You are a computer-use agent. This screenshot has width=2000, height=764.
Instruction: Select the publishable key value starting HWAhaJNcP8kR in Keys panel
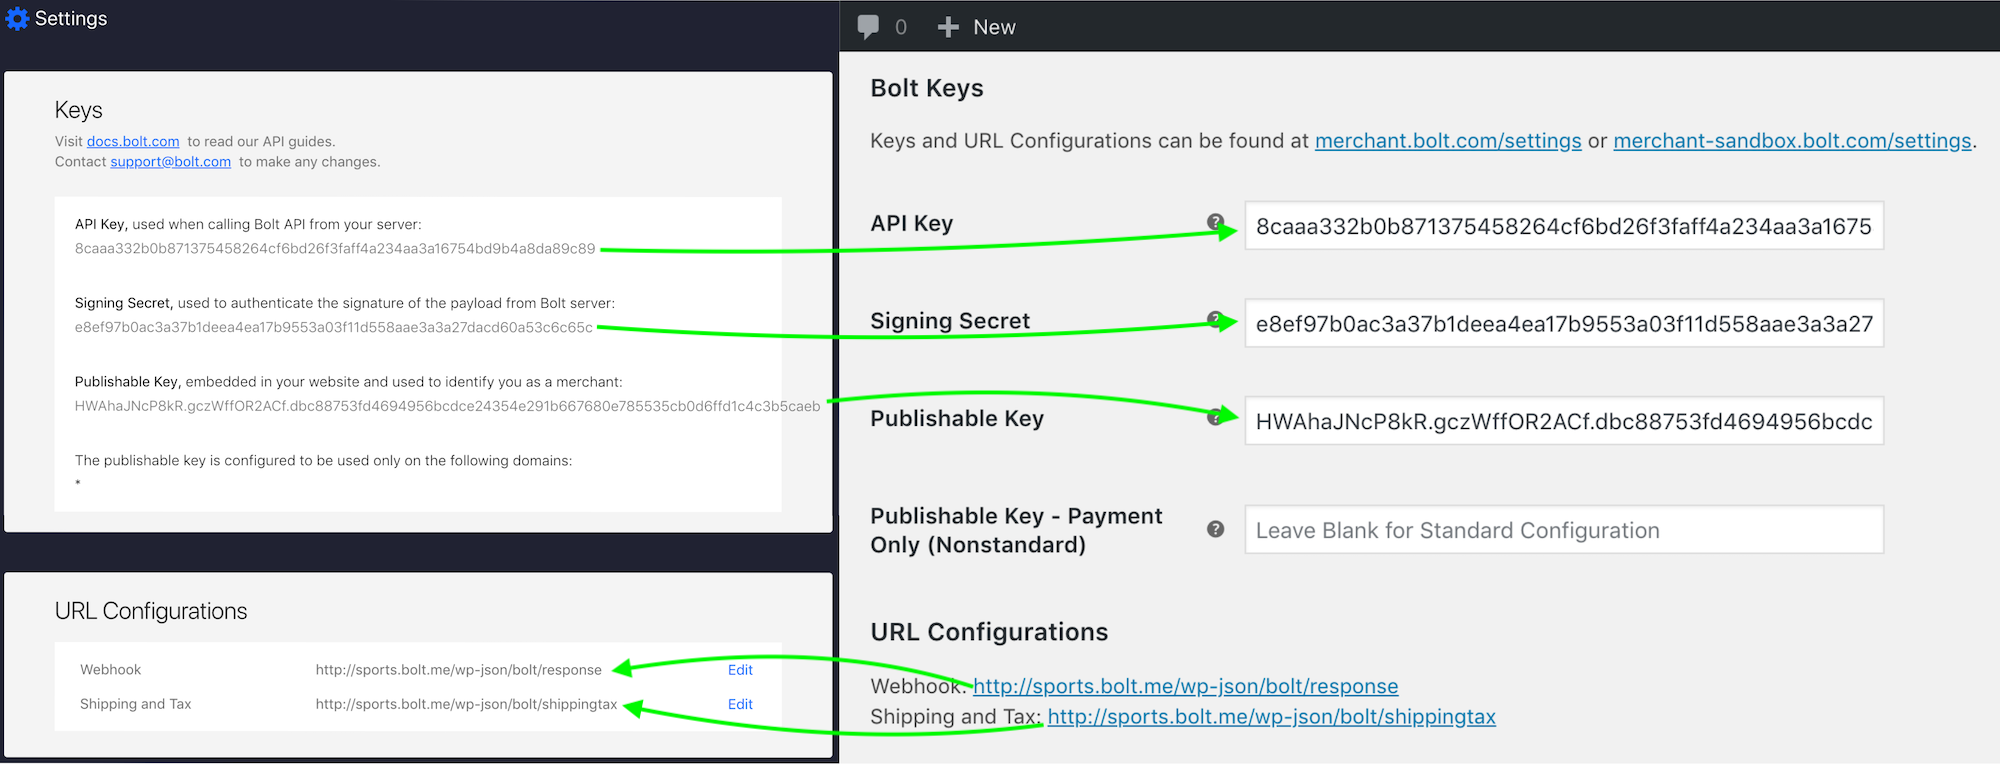click(x=447, y=406)
